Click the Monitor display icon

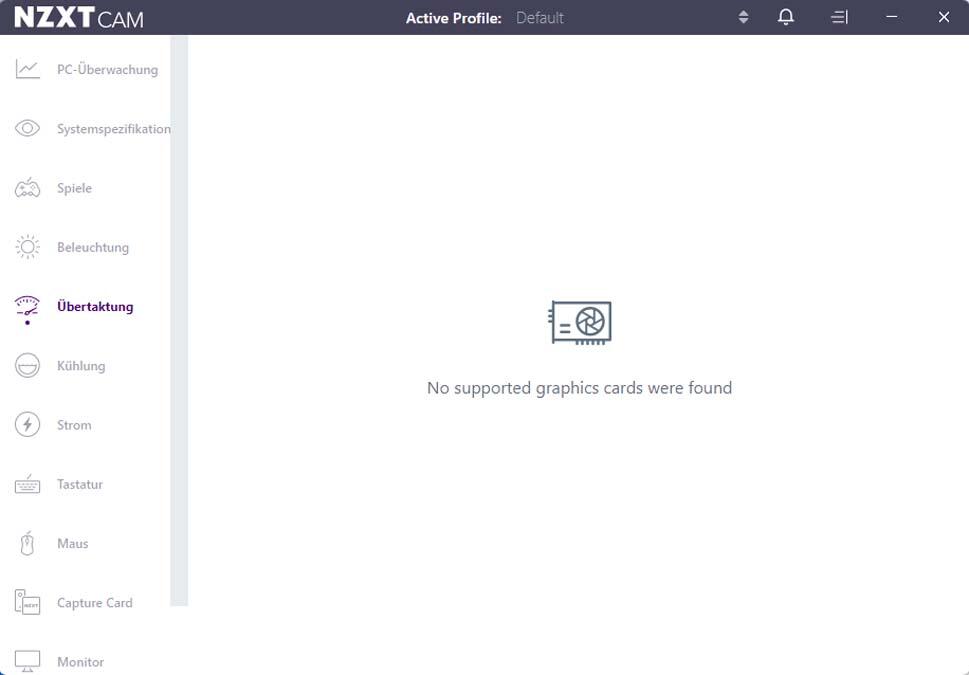coord(27,661)
